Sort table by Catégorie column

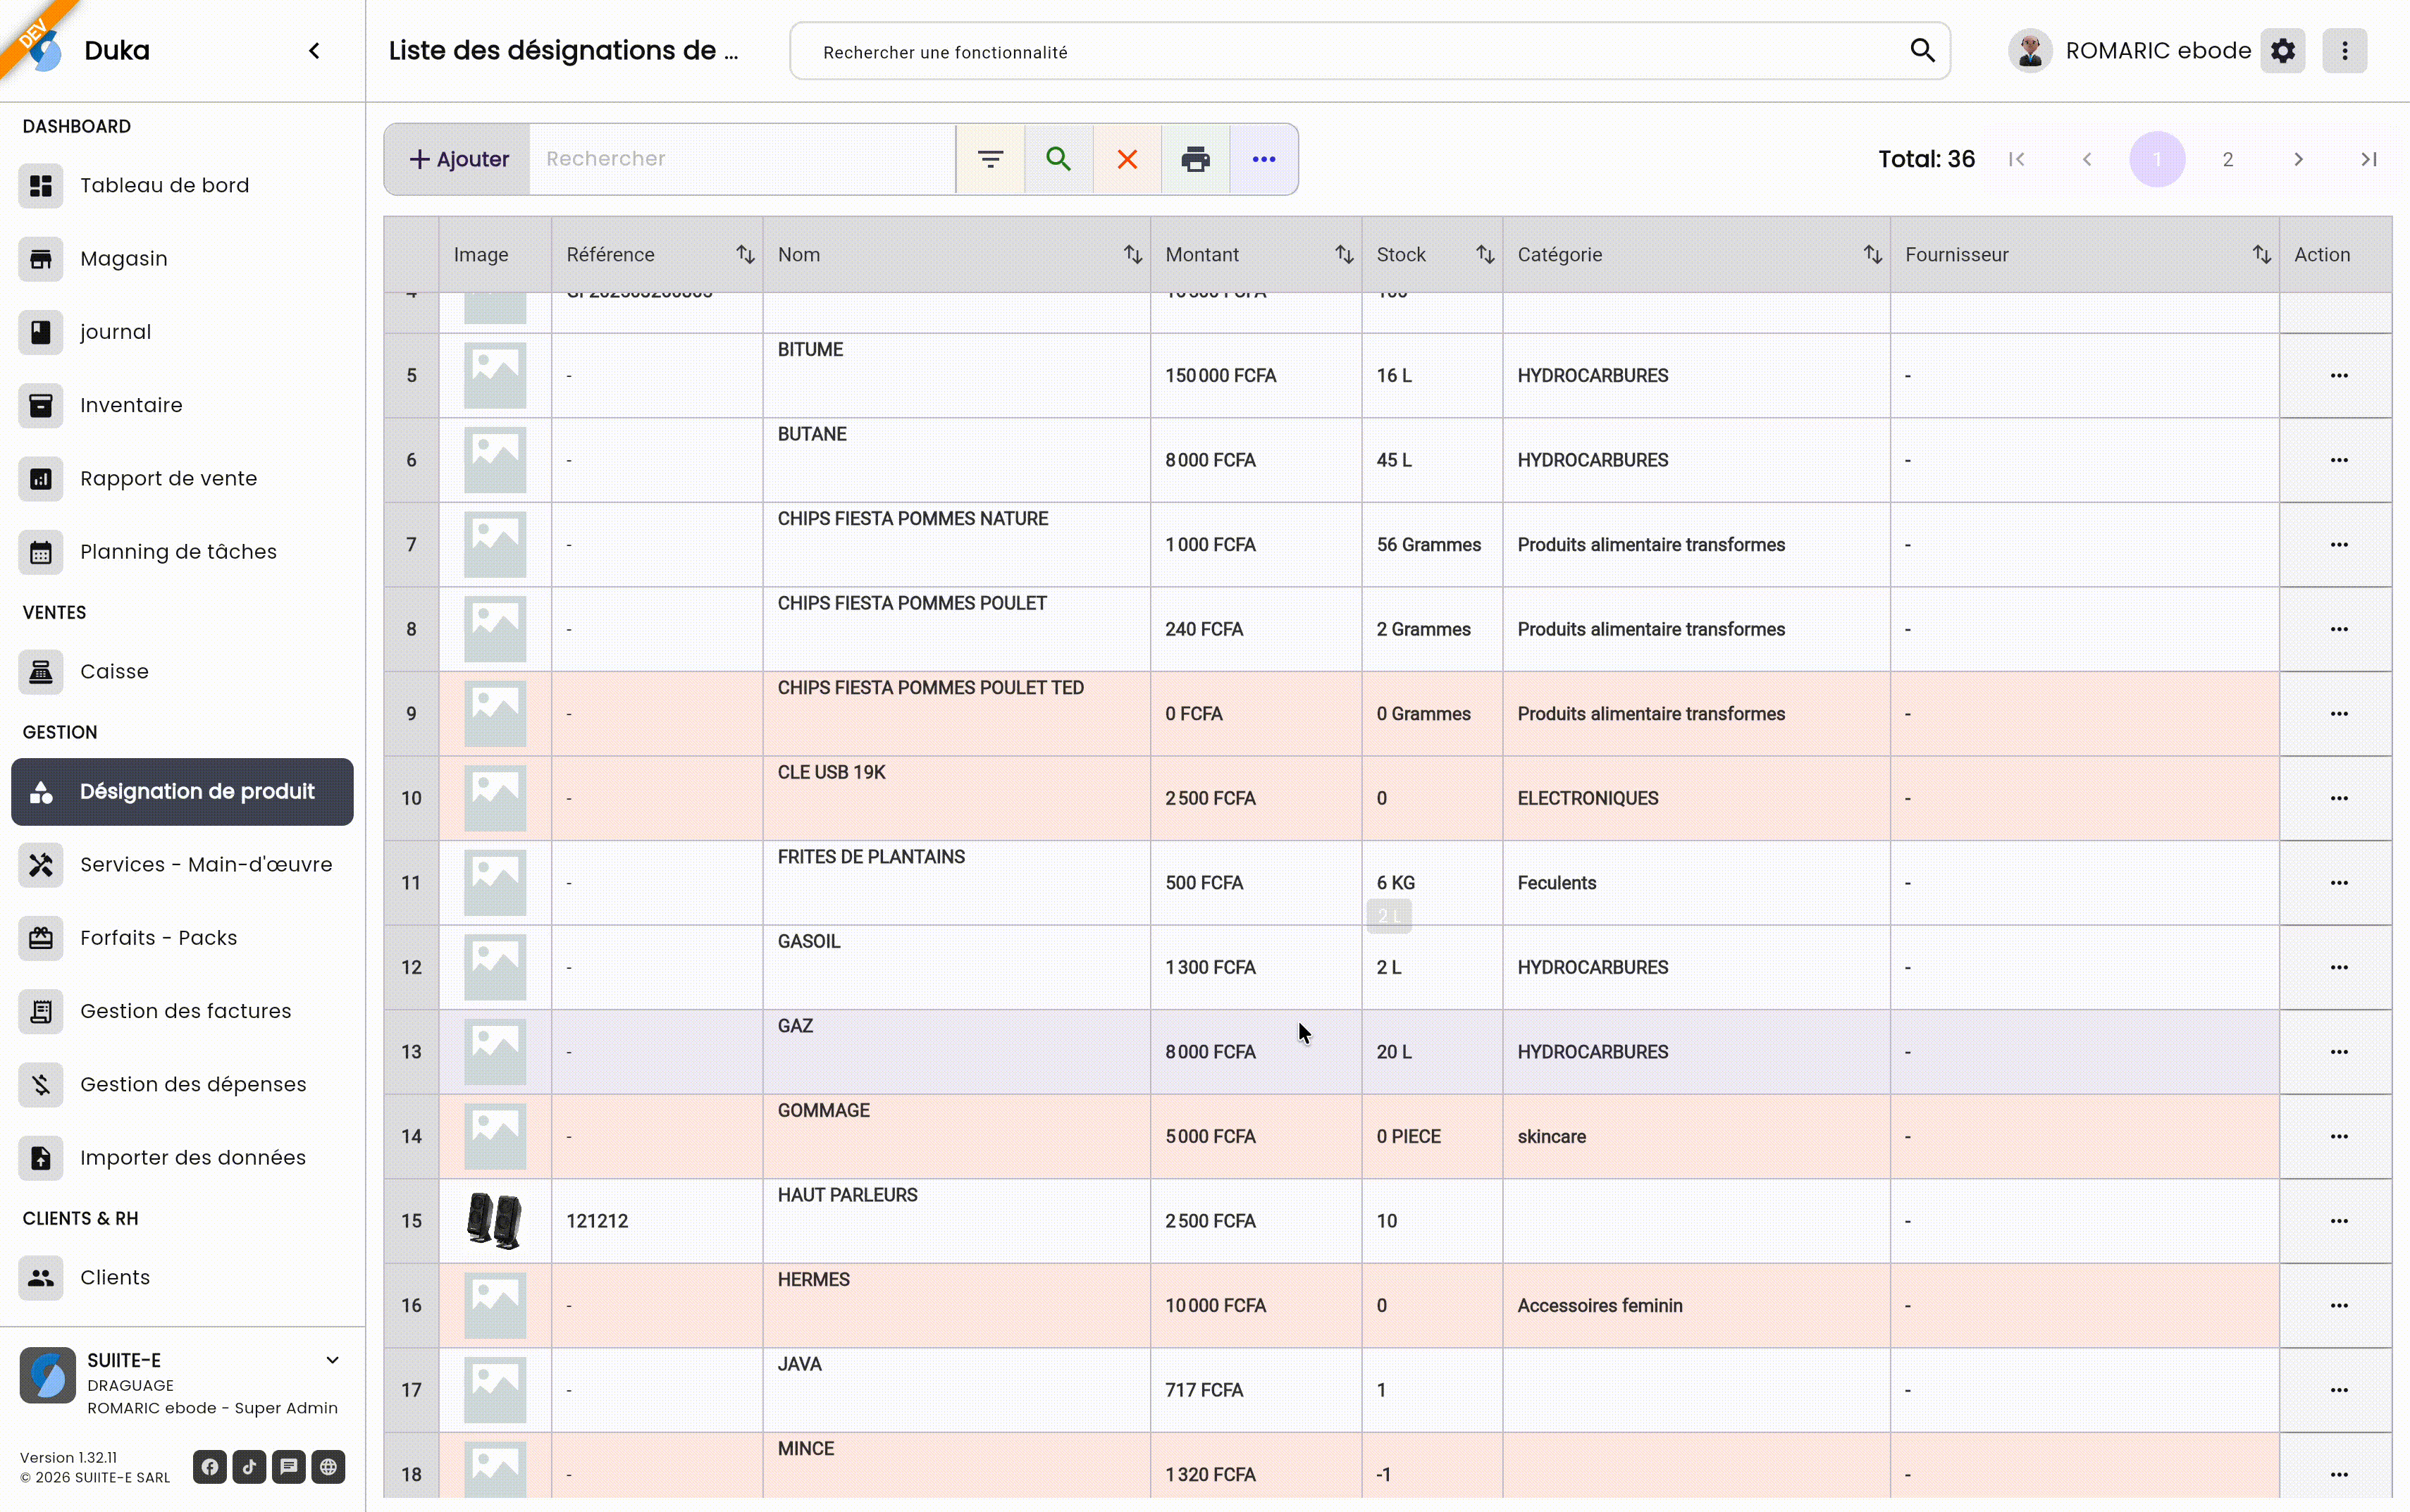pos(1872,255)
